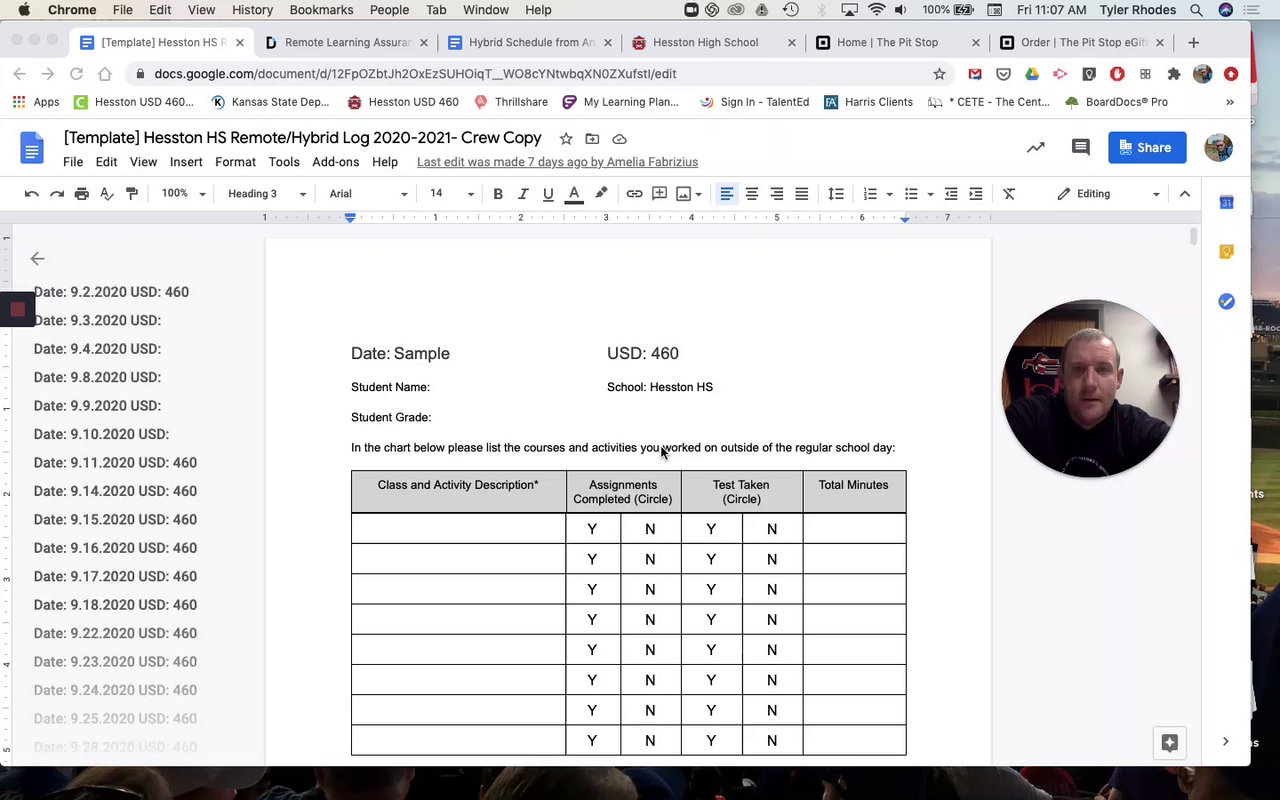
Task: Open the Format menu in Docs
Action: coord(235,162)
